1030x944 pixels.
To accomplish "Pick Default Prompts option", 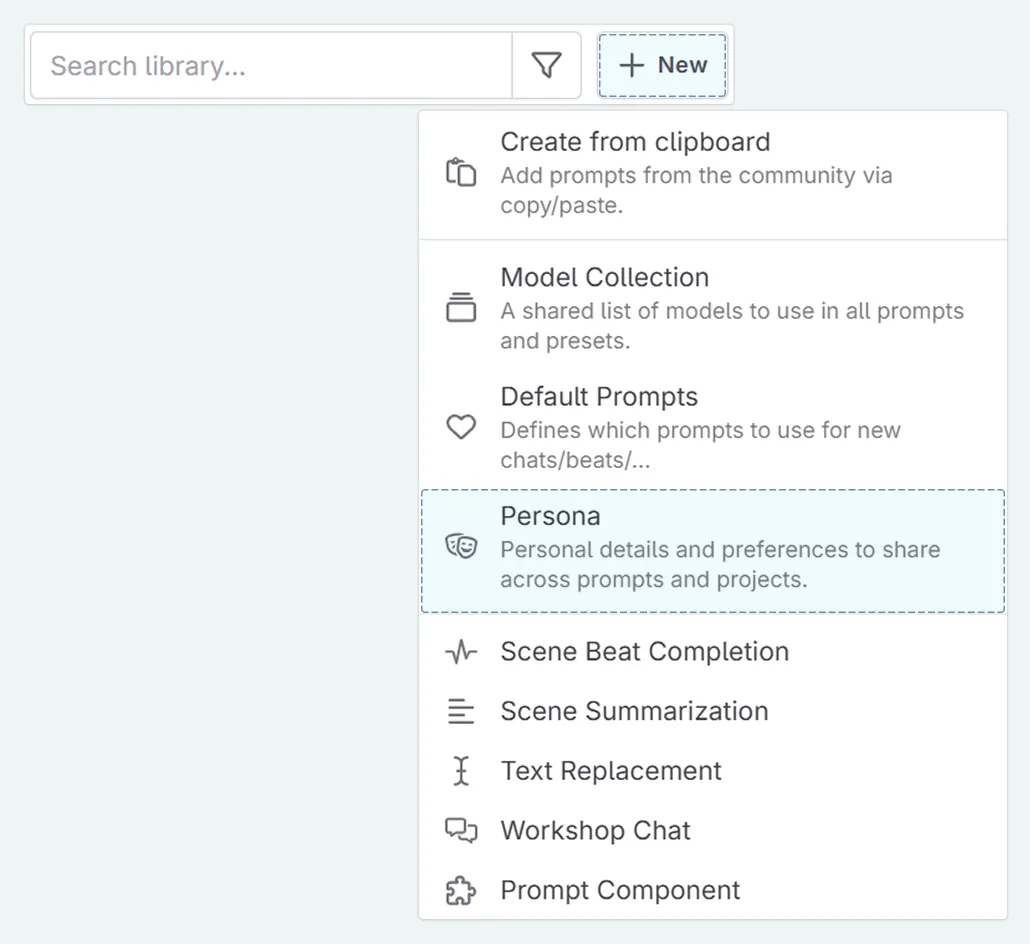I will (713, 428).
